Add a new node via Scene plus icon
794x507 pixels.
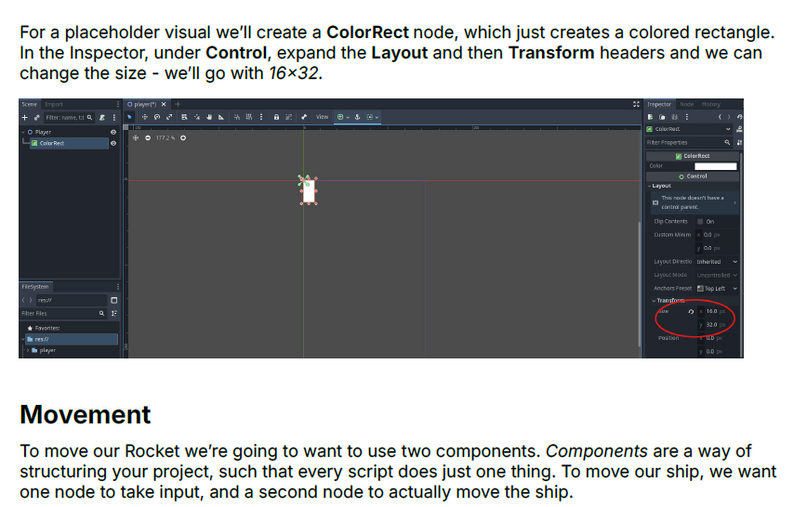pos(24,118)
